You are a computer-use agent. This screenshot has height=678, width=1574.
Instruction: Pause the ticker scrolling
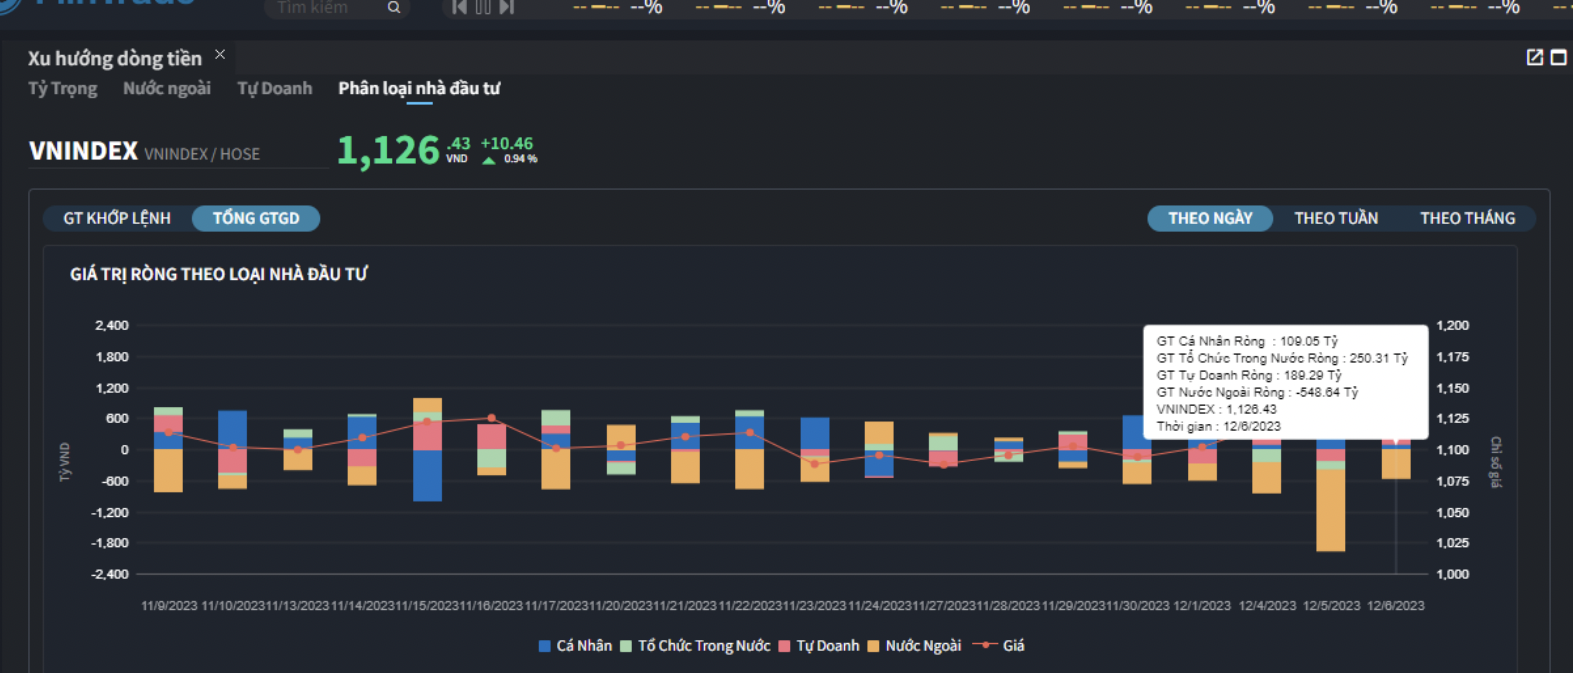(x=483, y=8)
